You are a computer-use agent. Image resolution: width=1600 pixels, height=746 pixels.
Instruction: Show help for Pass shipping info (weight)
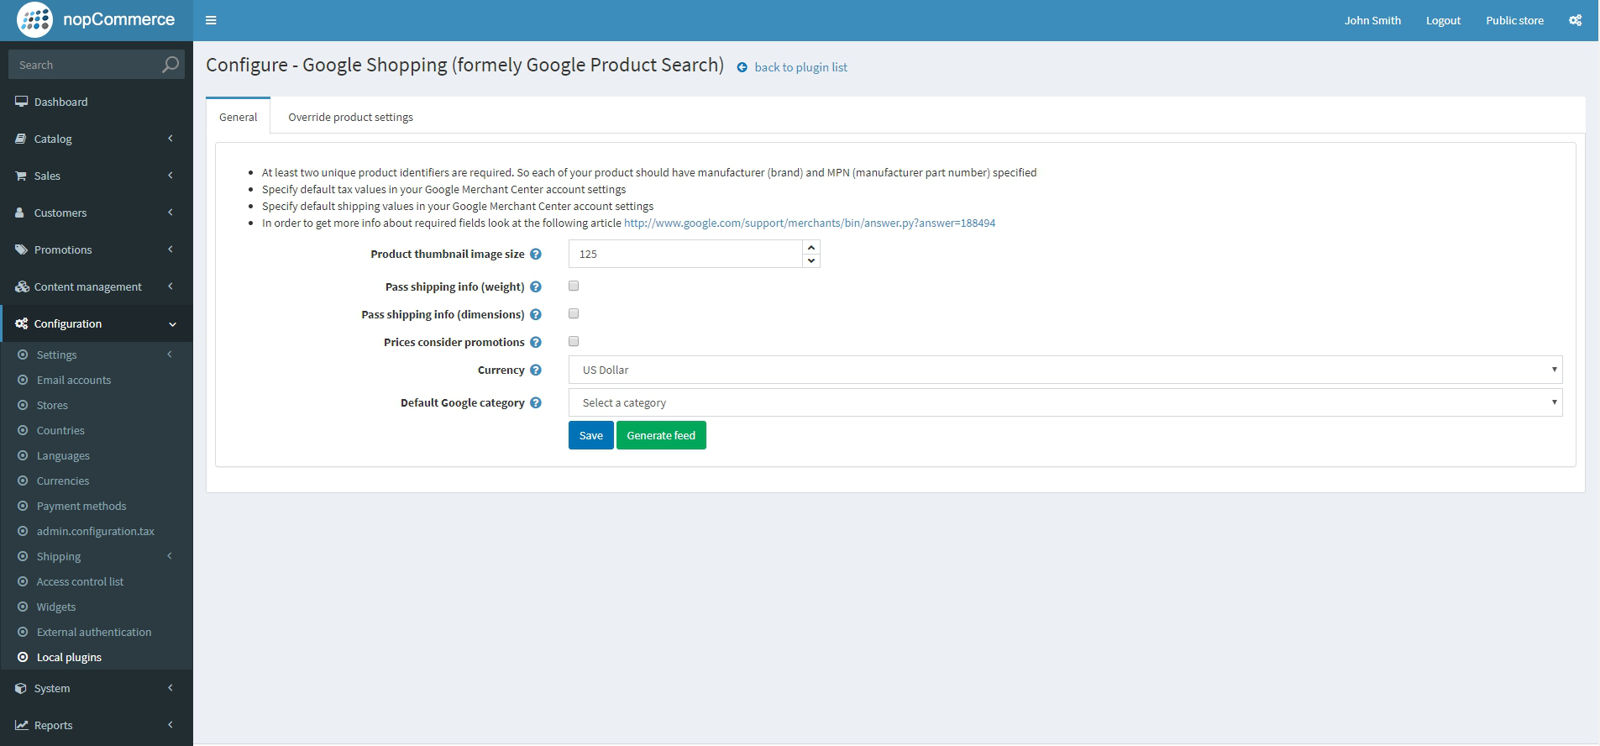click(536, 287)
